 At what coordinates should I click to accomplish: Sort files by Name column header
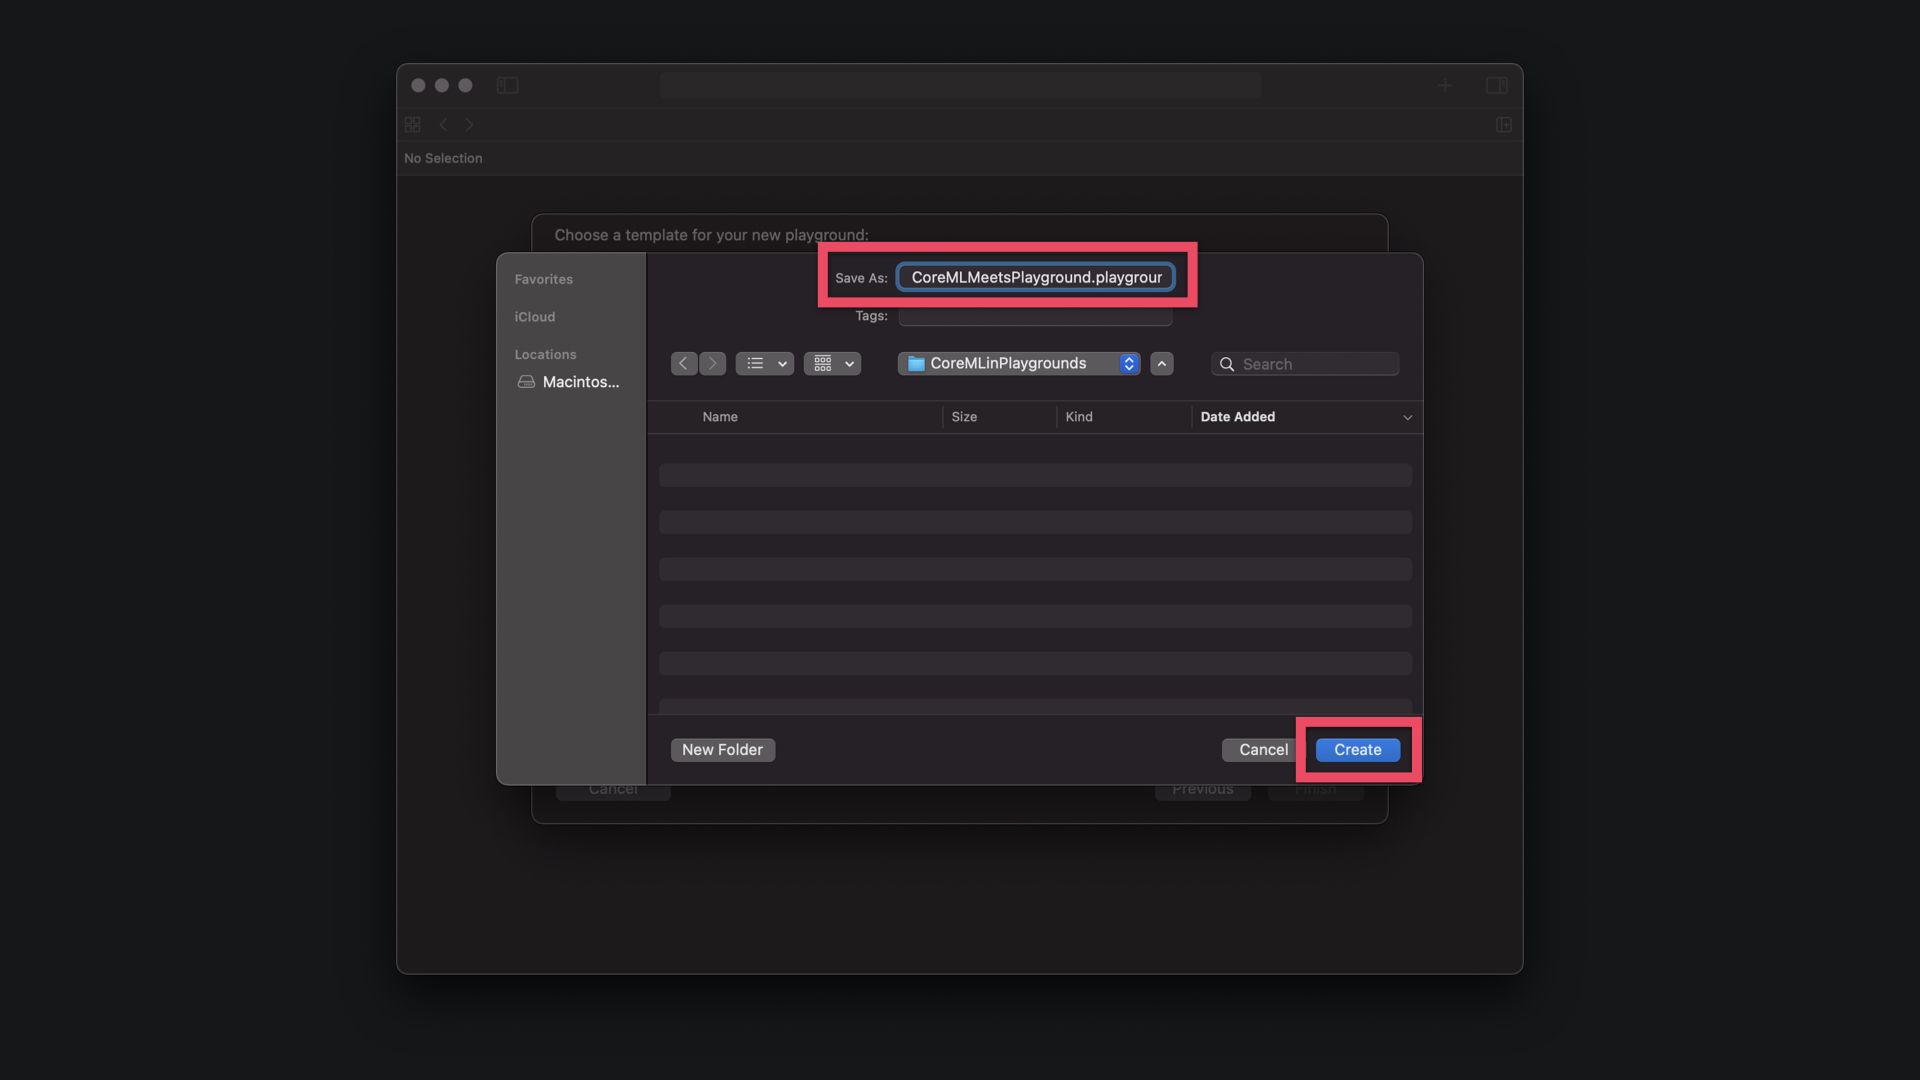720,417
